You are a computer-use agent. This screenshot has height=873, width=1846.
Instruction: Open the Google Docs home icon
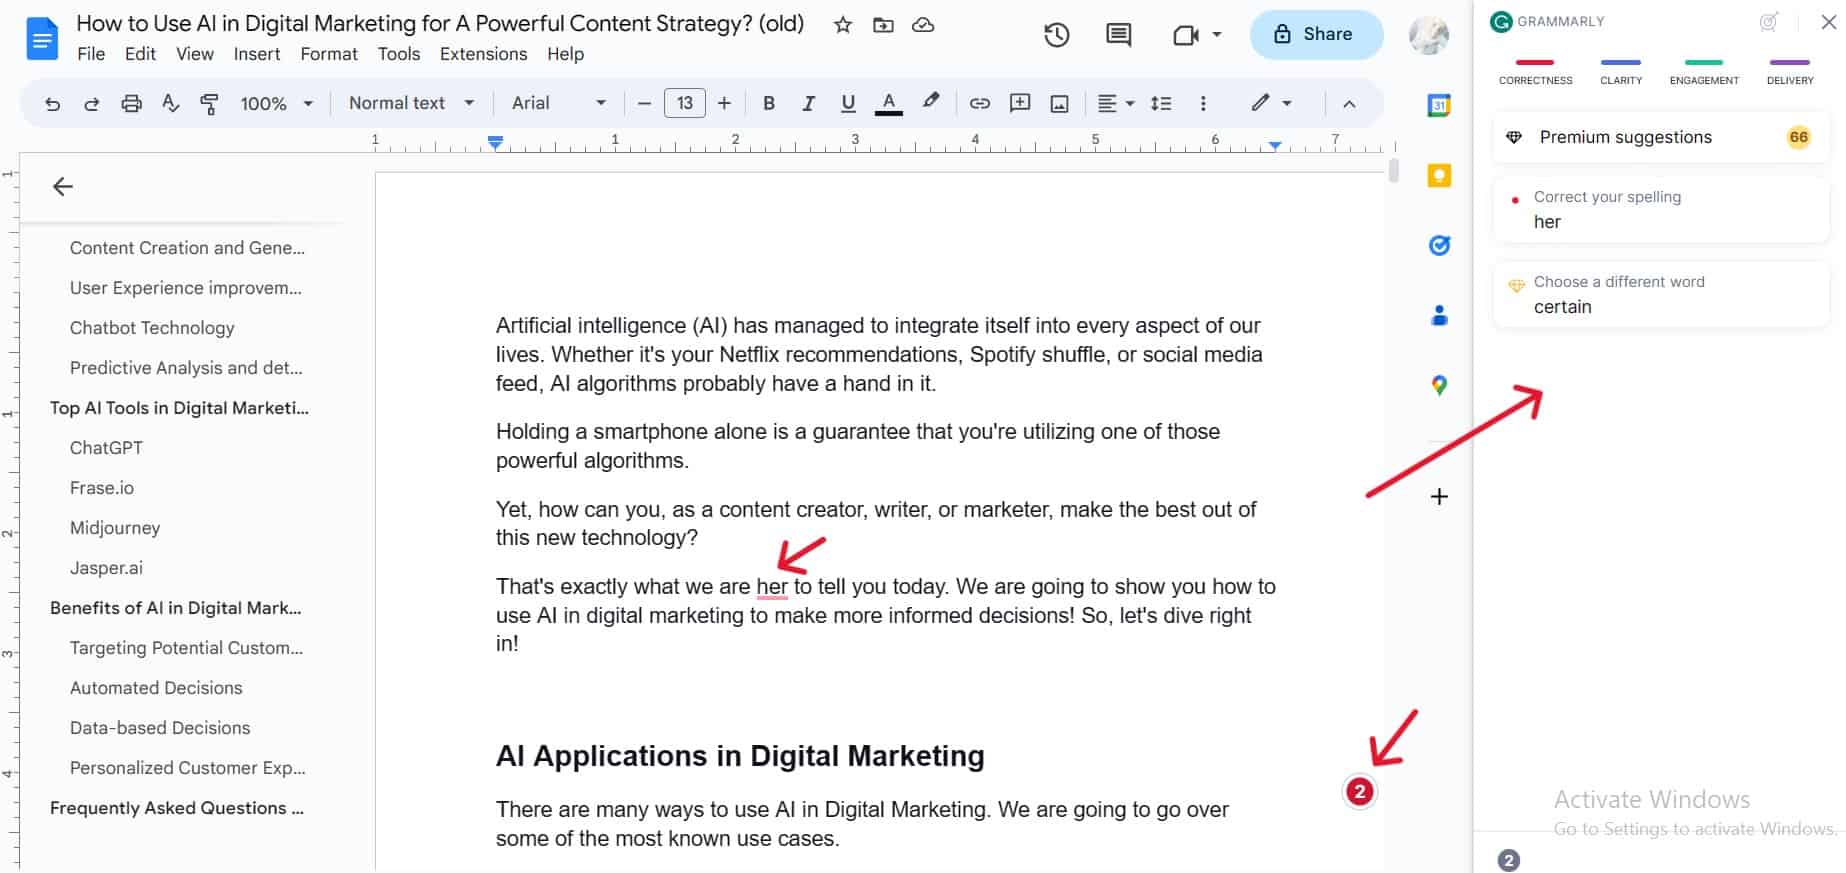[42, 38]
